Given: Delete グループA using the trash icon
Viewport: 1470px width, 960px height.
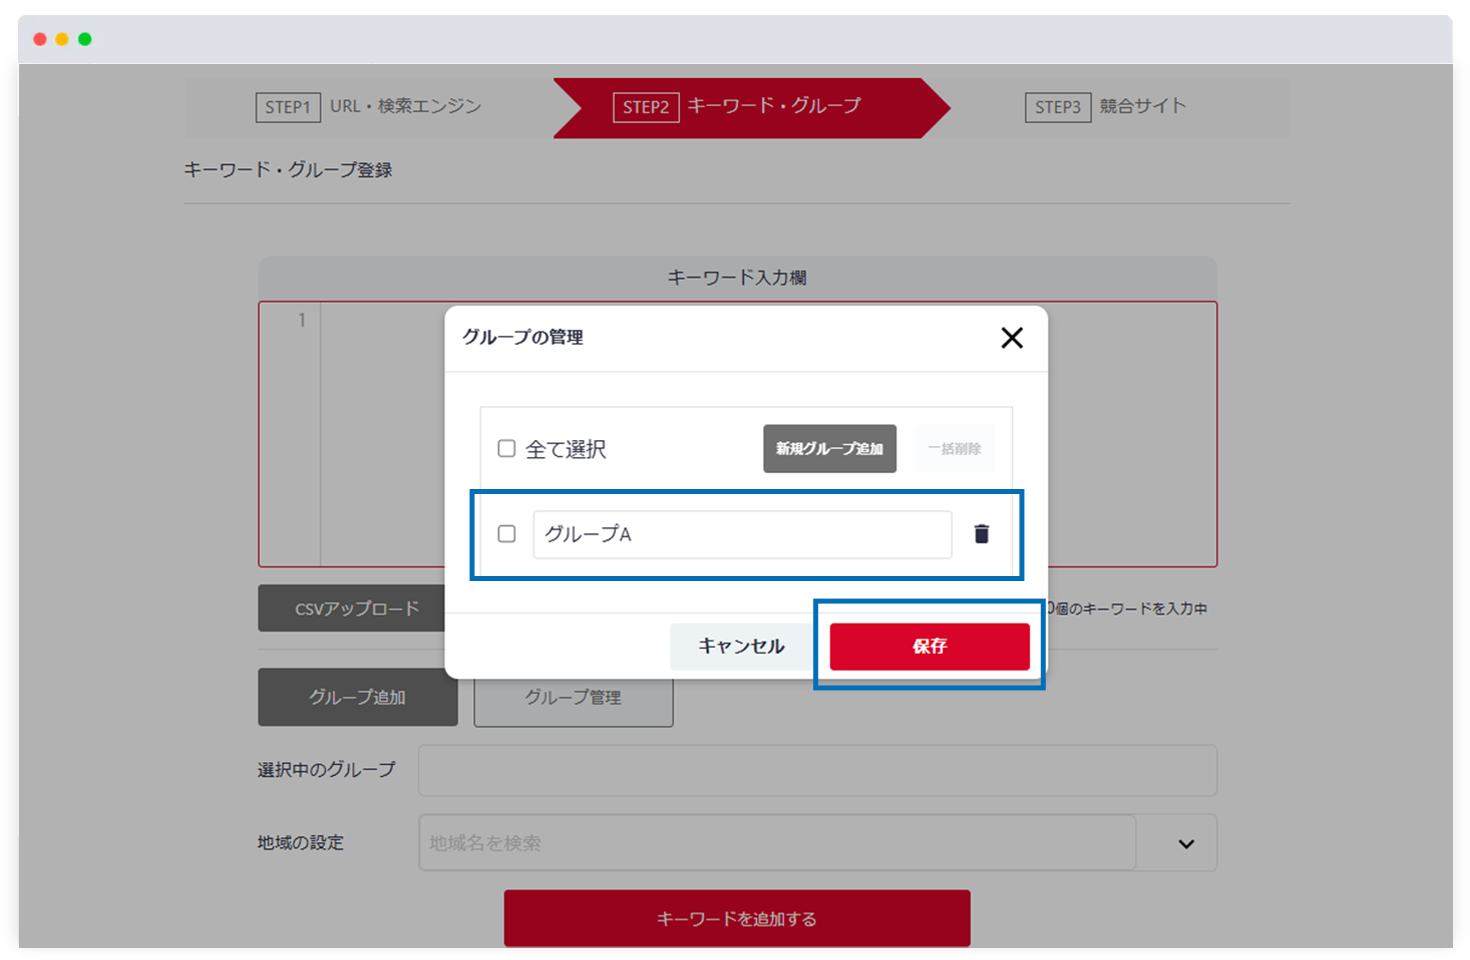Looking at the screenshot, I should tap(982, 534).
